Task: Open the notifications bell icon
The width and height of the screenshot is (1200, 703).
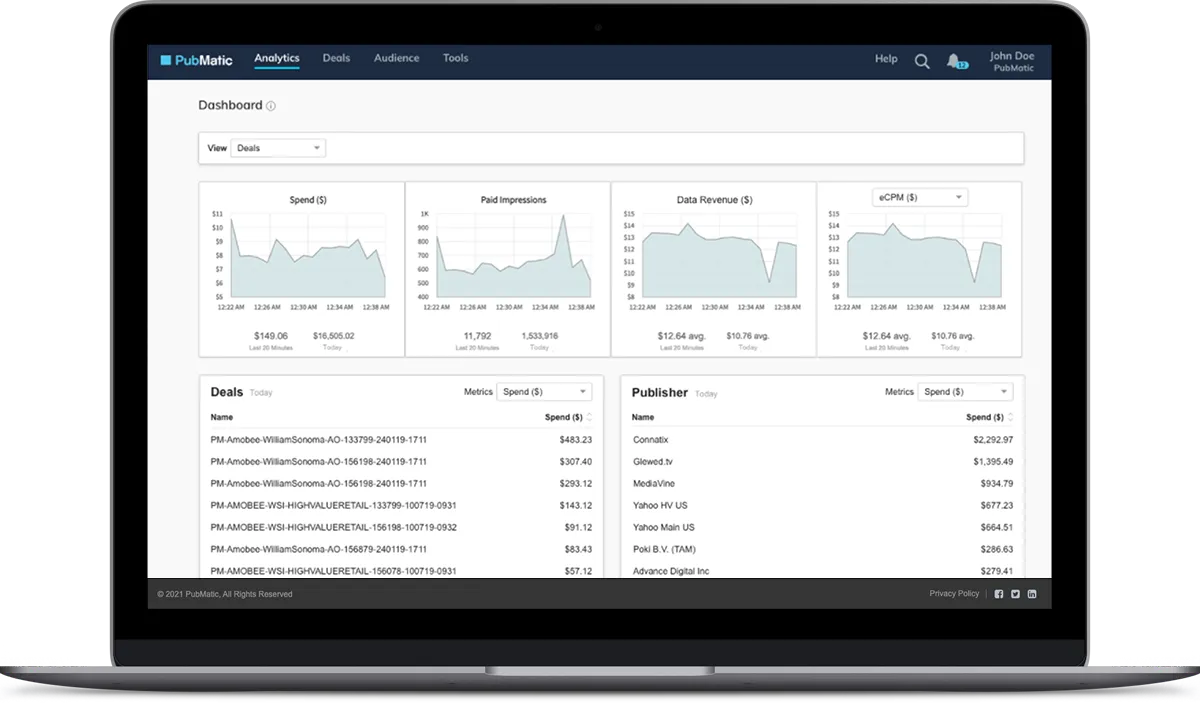Action: tap(956, 61)
